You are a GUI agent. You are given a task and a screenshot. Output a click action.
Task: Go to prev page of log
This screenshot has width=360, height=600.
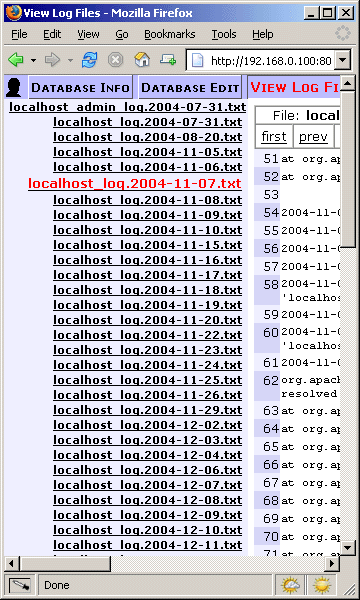[x=313, y=137]
